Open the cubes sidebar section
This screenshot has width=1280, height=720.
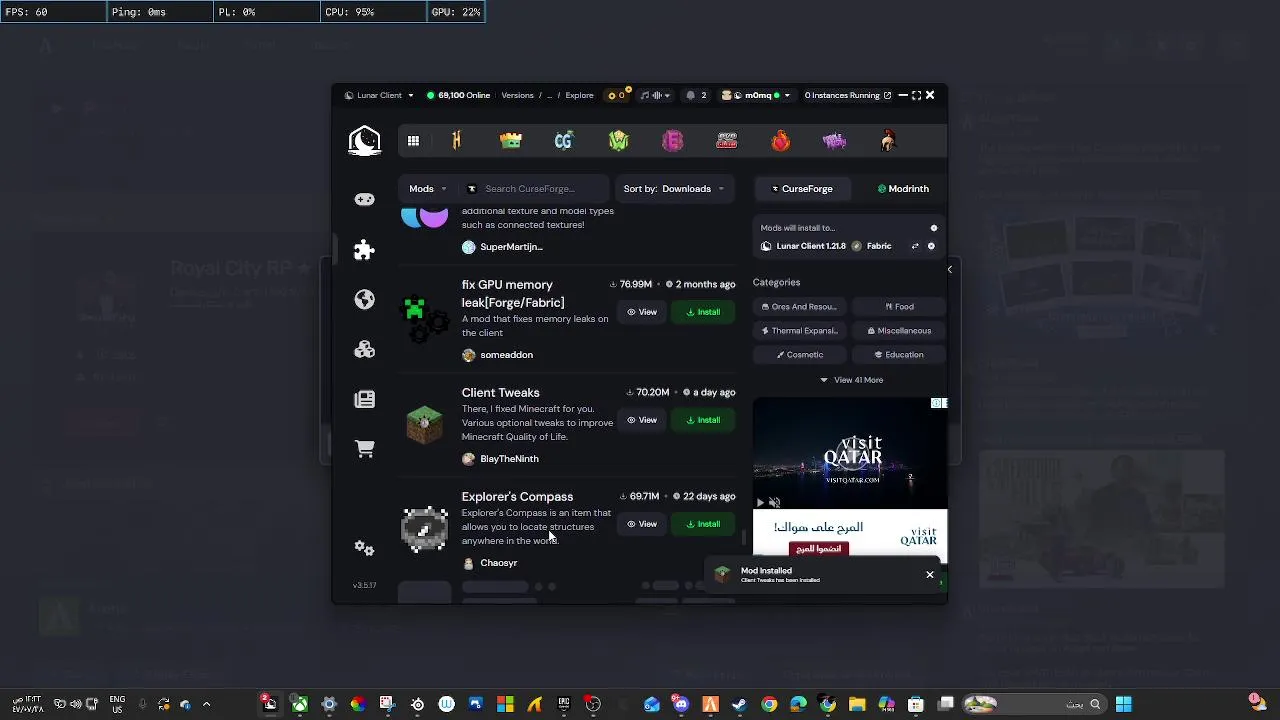[364, 349]
